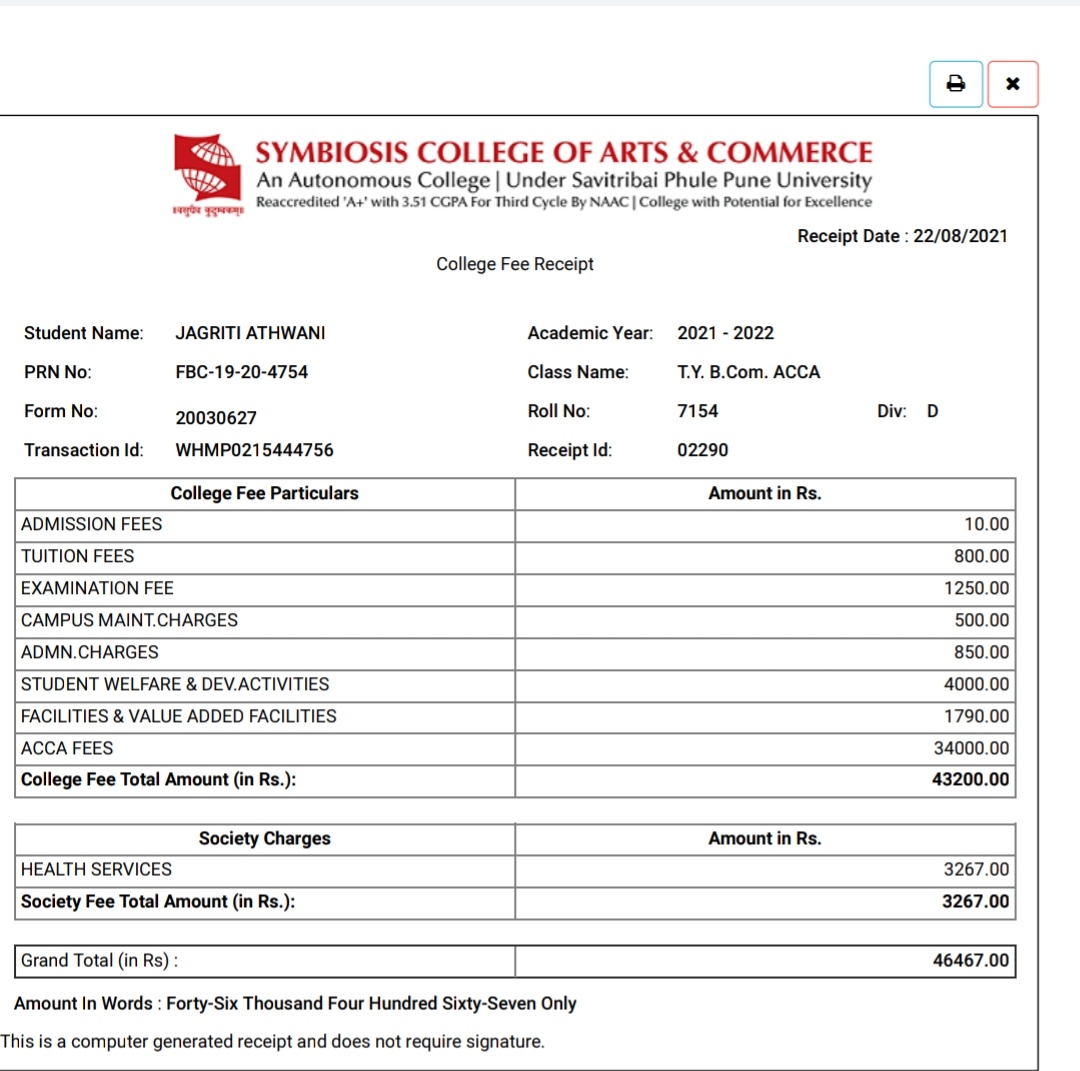Click ADMN.CHARGES row label
Viewport: 1080px width, 1071px height.
90,652
